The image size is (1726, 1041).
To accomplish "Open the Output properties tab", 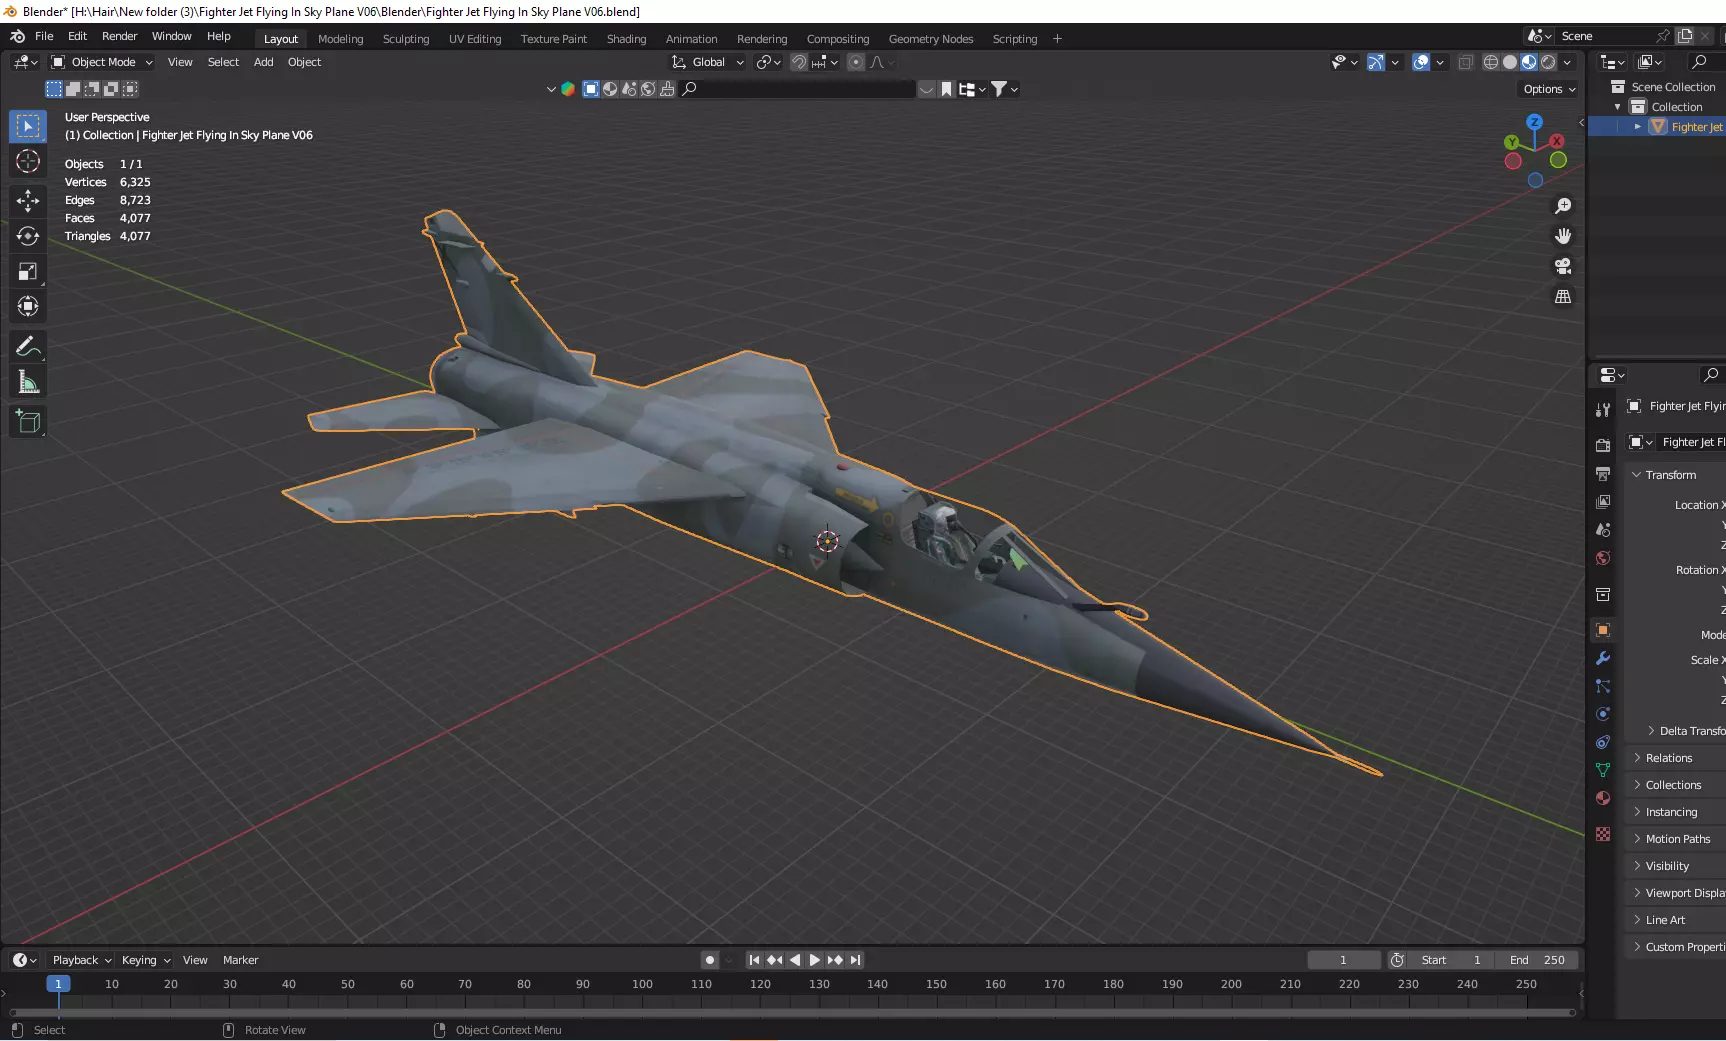I will 1603,473.
